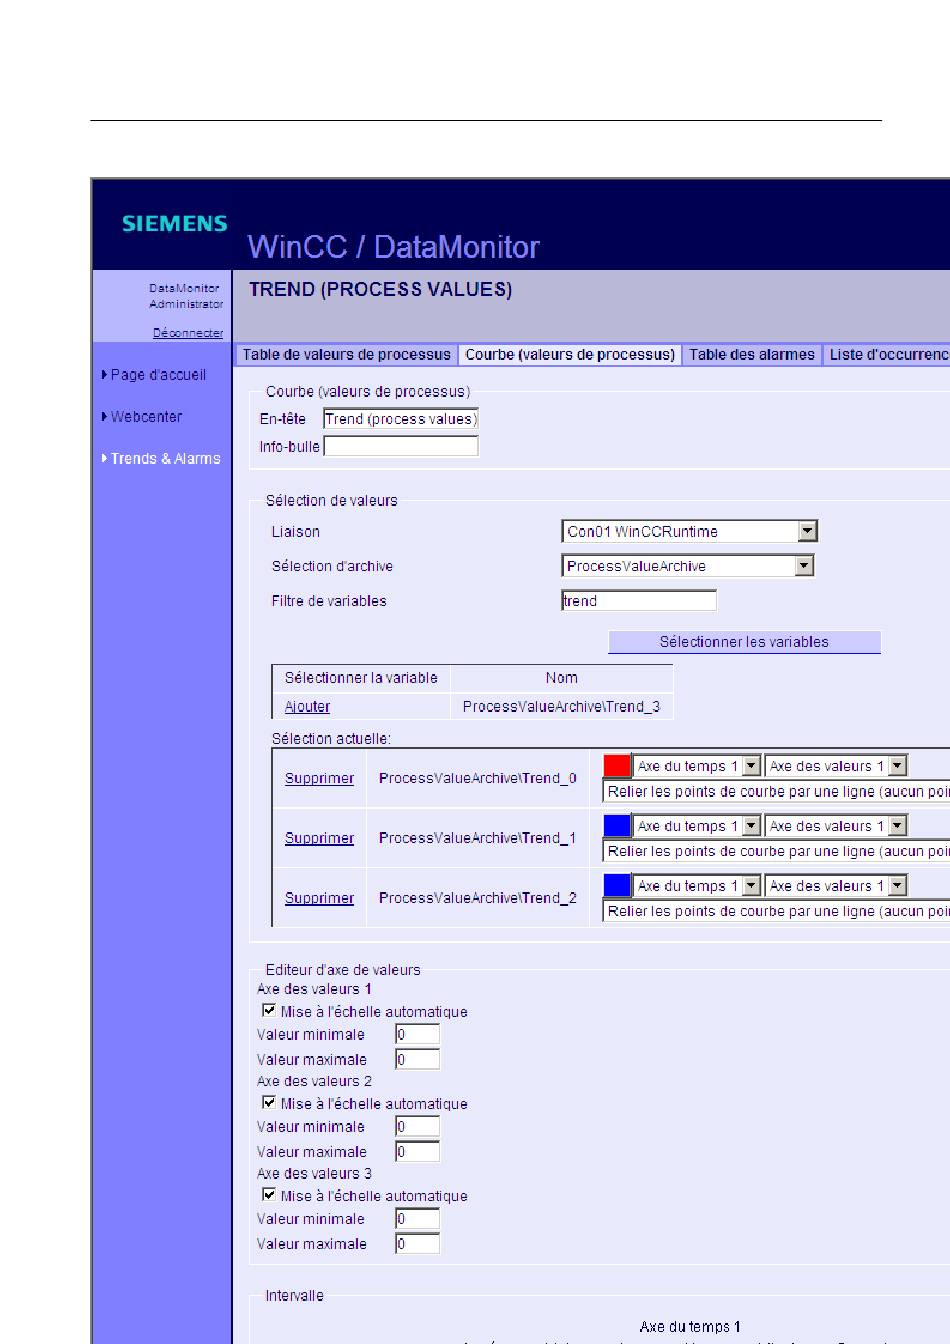Open Axe des valeurs dropdown for Trend_1

point(835,826)
